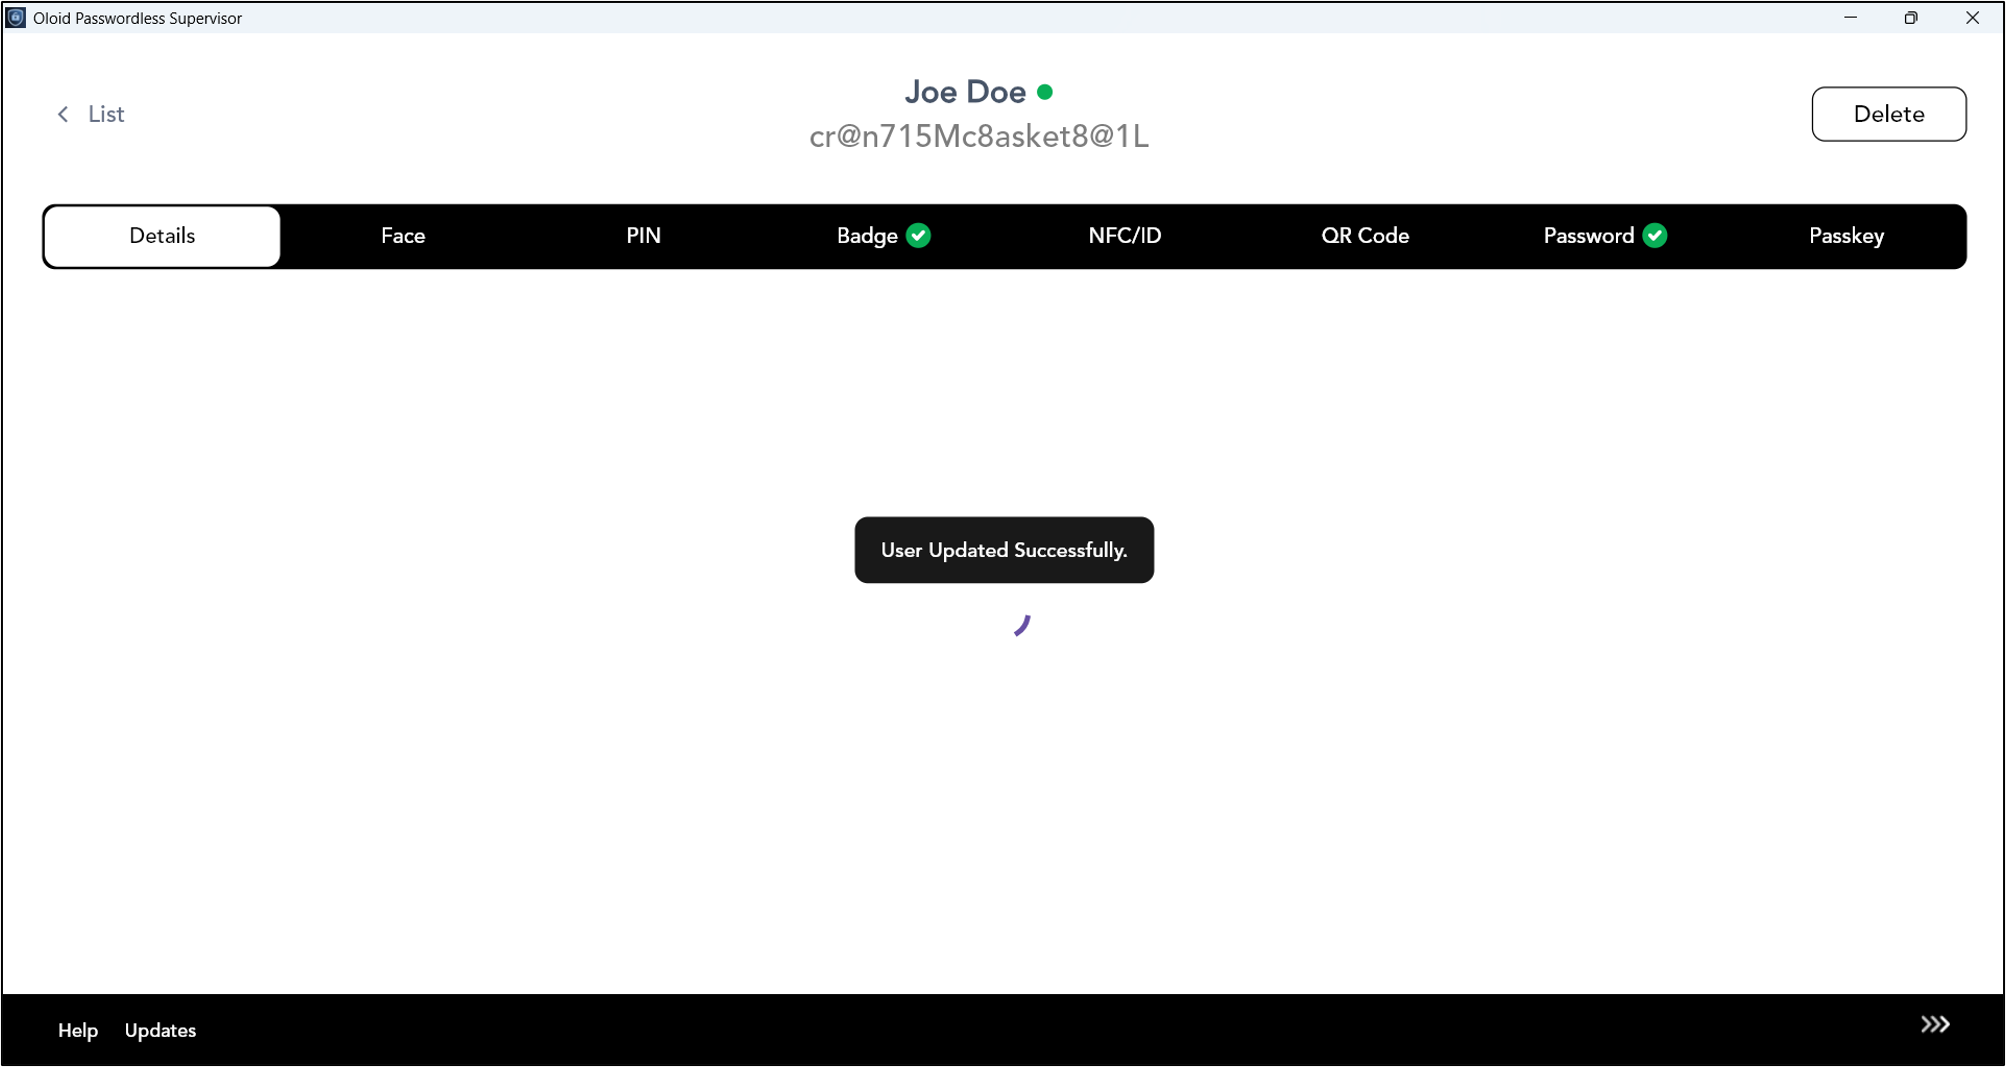Click the back chevron beside List
The width and height of the screenshot is (2006, 1067).
click(x=63, y=114)
